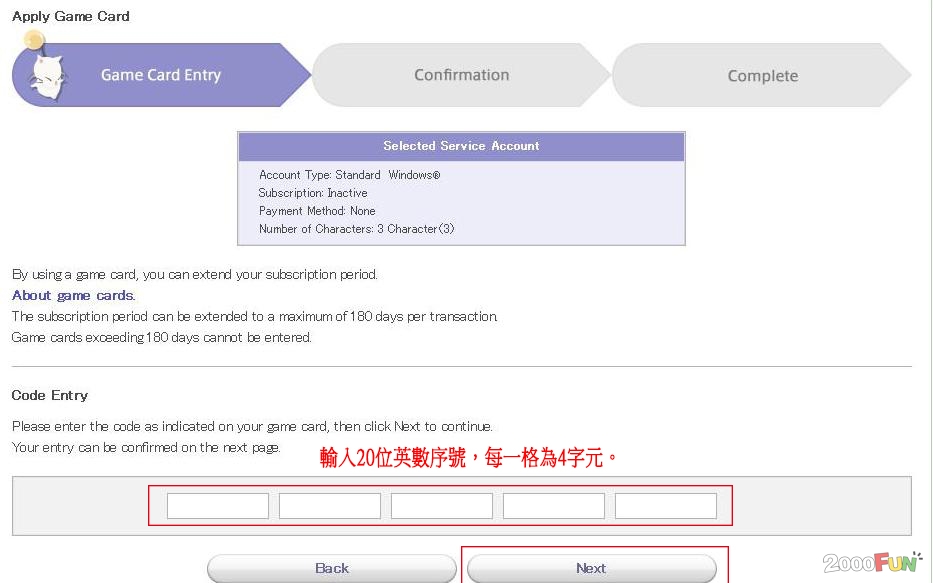
Task: Click the Number of Characters line
Action: pyautogui.click(x=356, y=229)
